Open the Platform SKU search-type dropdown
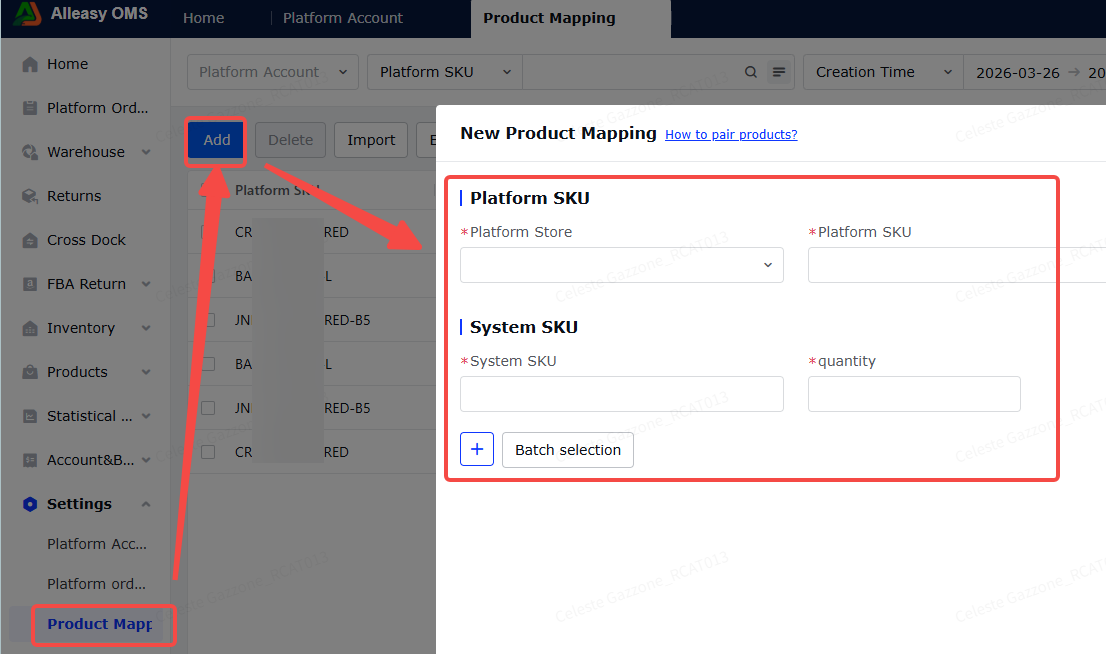The image size is (1106, 654). point(444,72)
